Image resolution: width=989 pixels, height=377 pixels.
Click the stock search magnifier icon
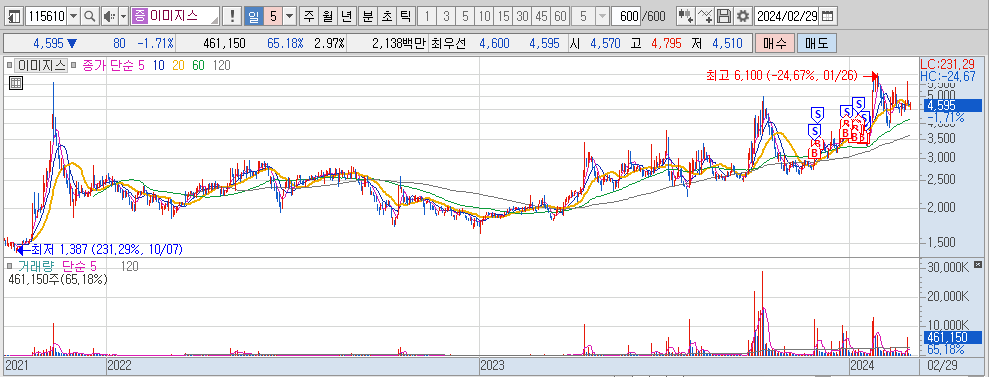[x=90, y=16]
